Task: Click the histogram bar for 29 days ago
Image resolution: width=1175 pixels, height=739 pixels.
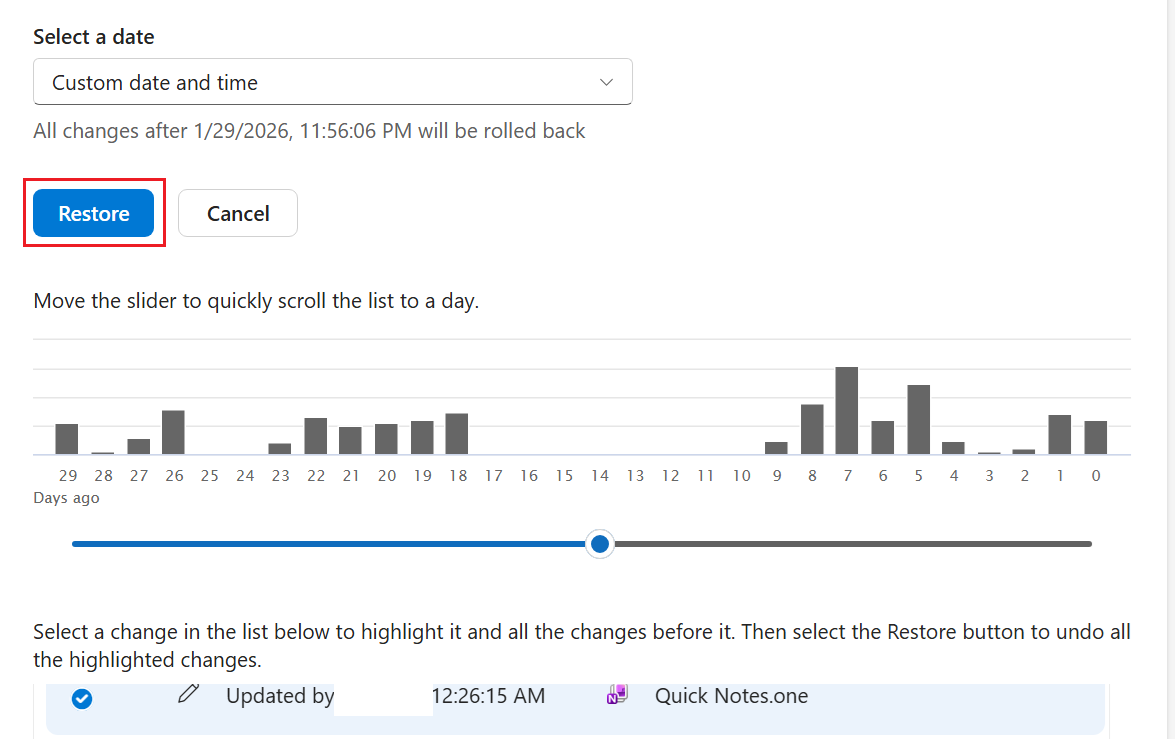Action: (x=67, y=439)
